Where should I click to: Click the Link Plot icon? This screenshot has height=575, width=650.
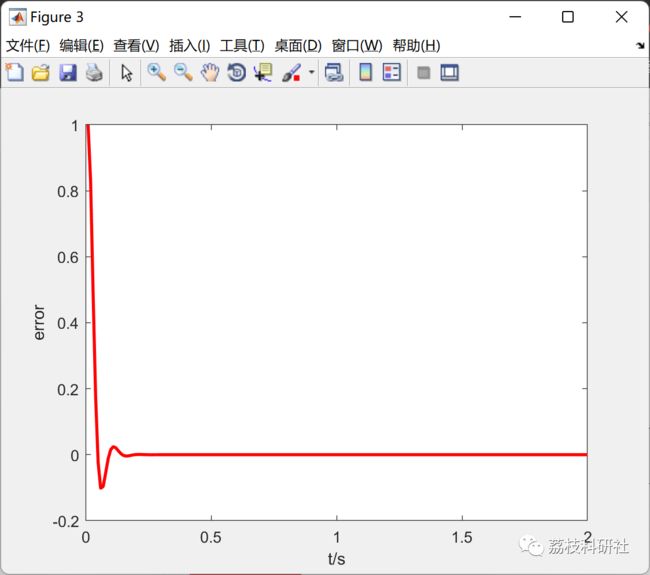(334, 73)
